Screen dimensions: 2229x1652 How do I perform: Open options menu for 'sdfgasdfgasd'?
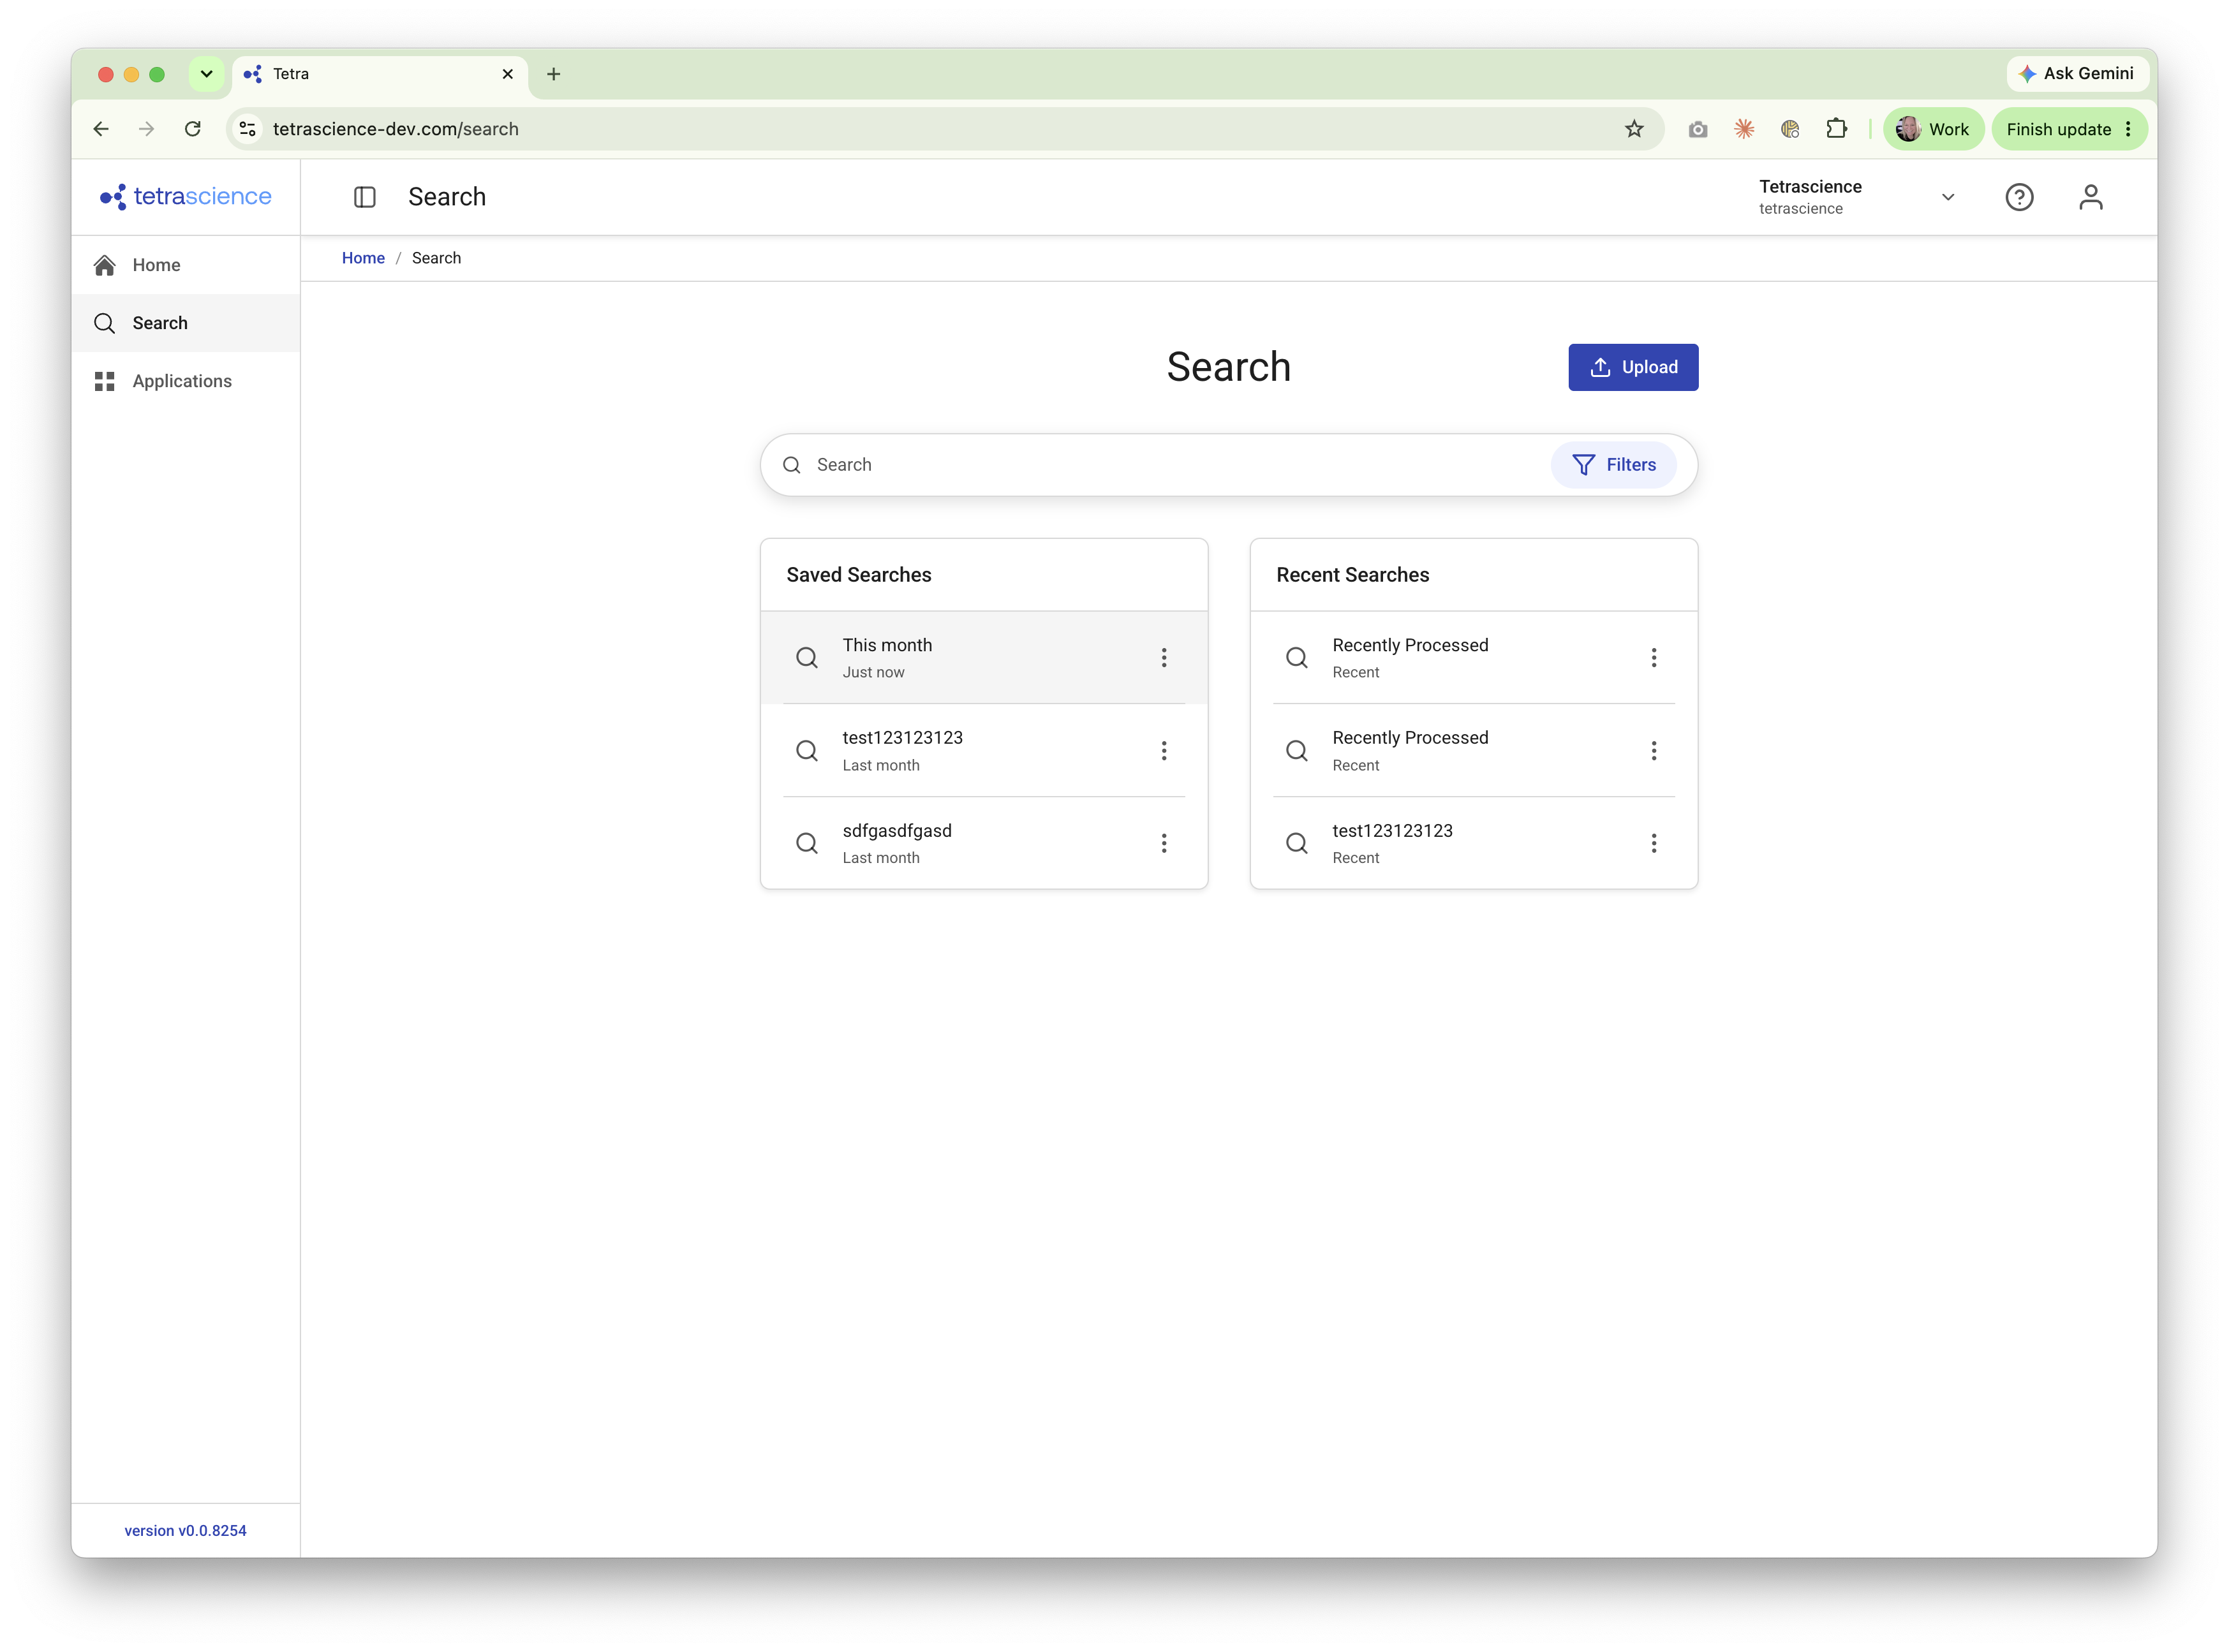(x=1163, y=843)
